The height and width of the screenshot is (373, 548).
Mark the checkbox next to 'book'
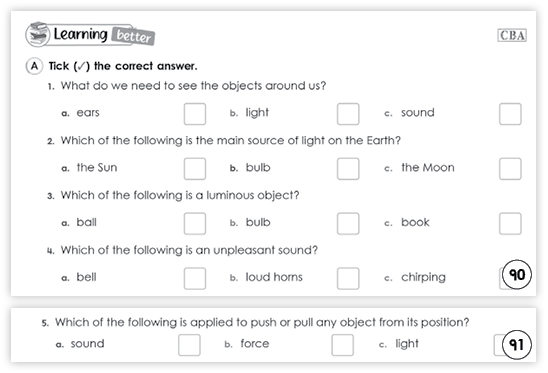click(510, 224)
